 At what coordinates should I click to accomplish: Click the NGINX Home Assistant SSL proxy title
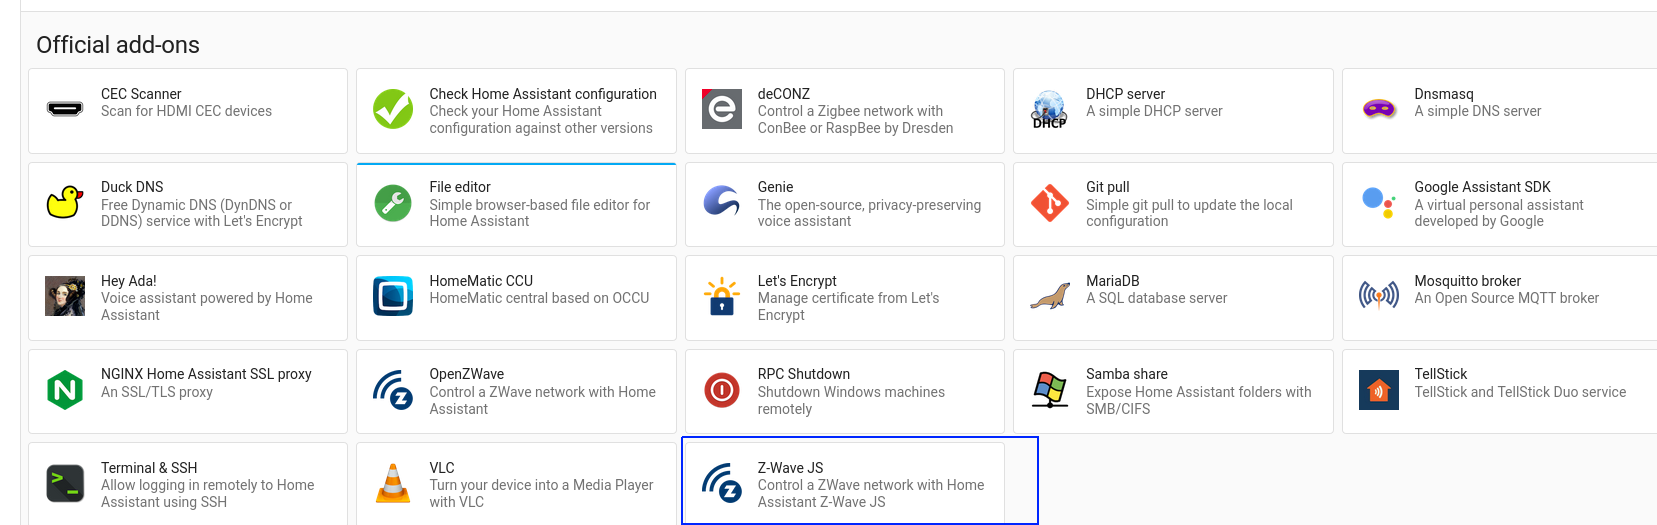206,374
